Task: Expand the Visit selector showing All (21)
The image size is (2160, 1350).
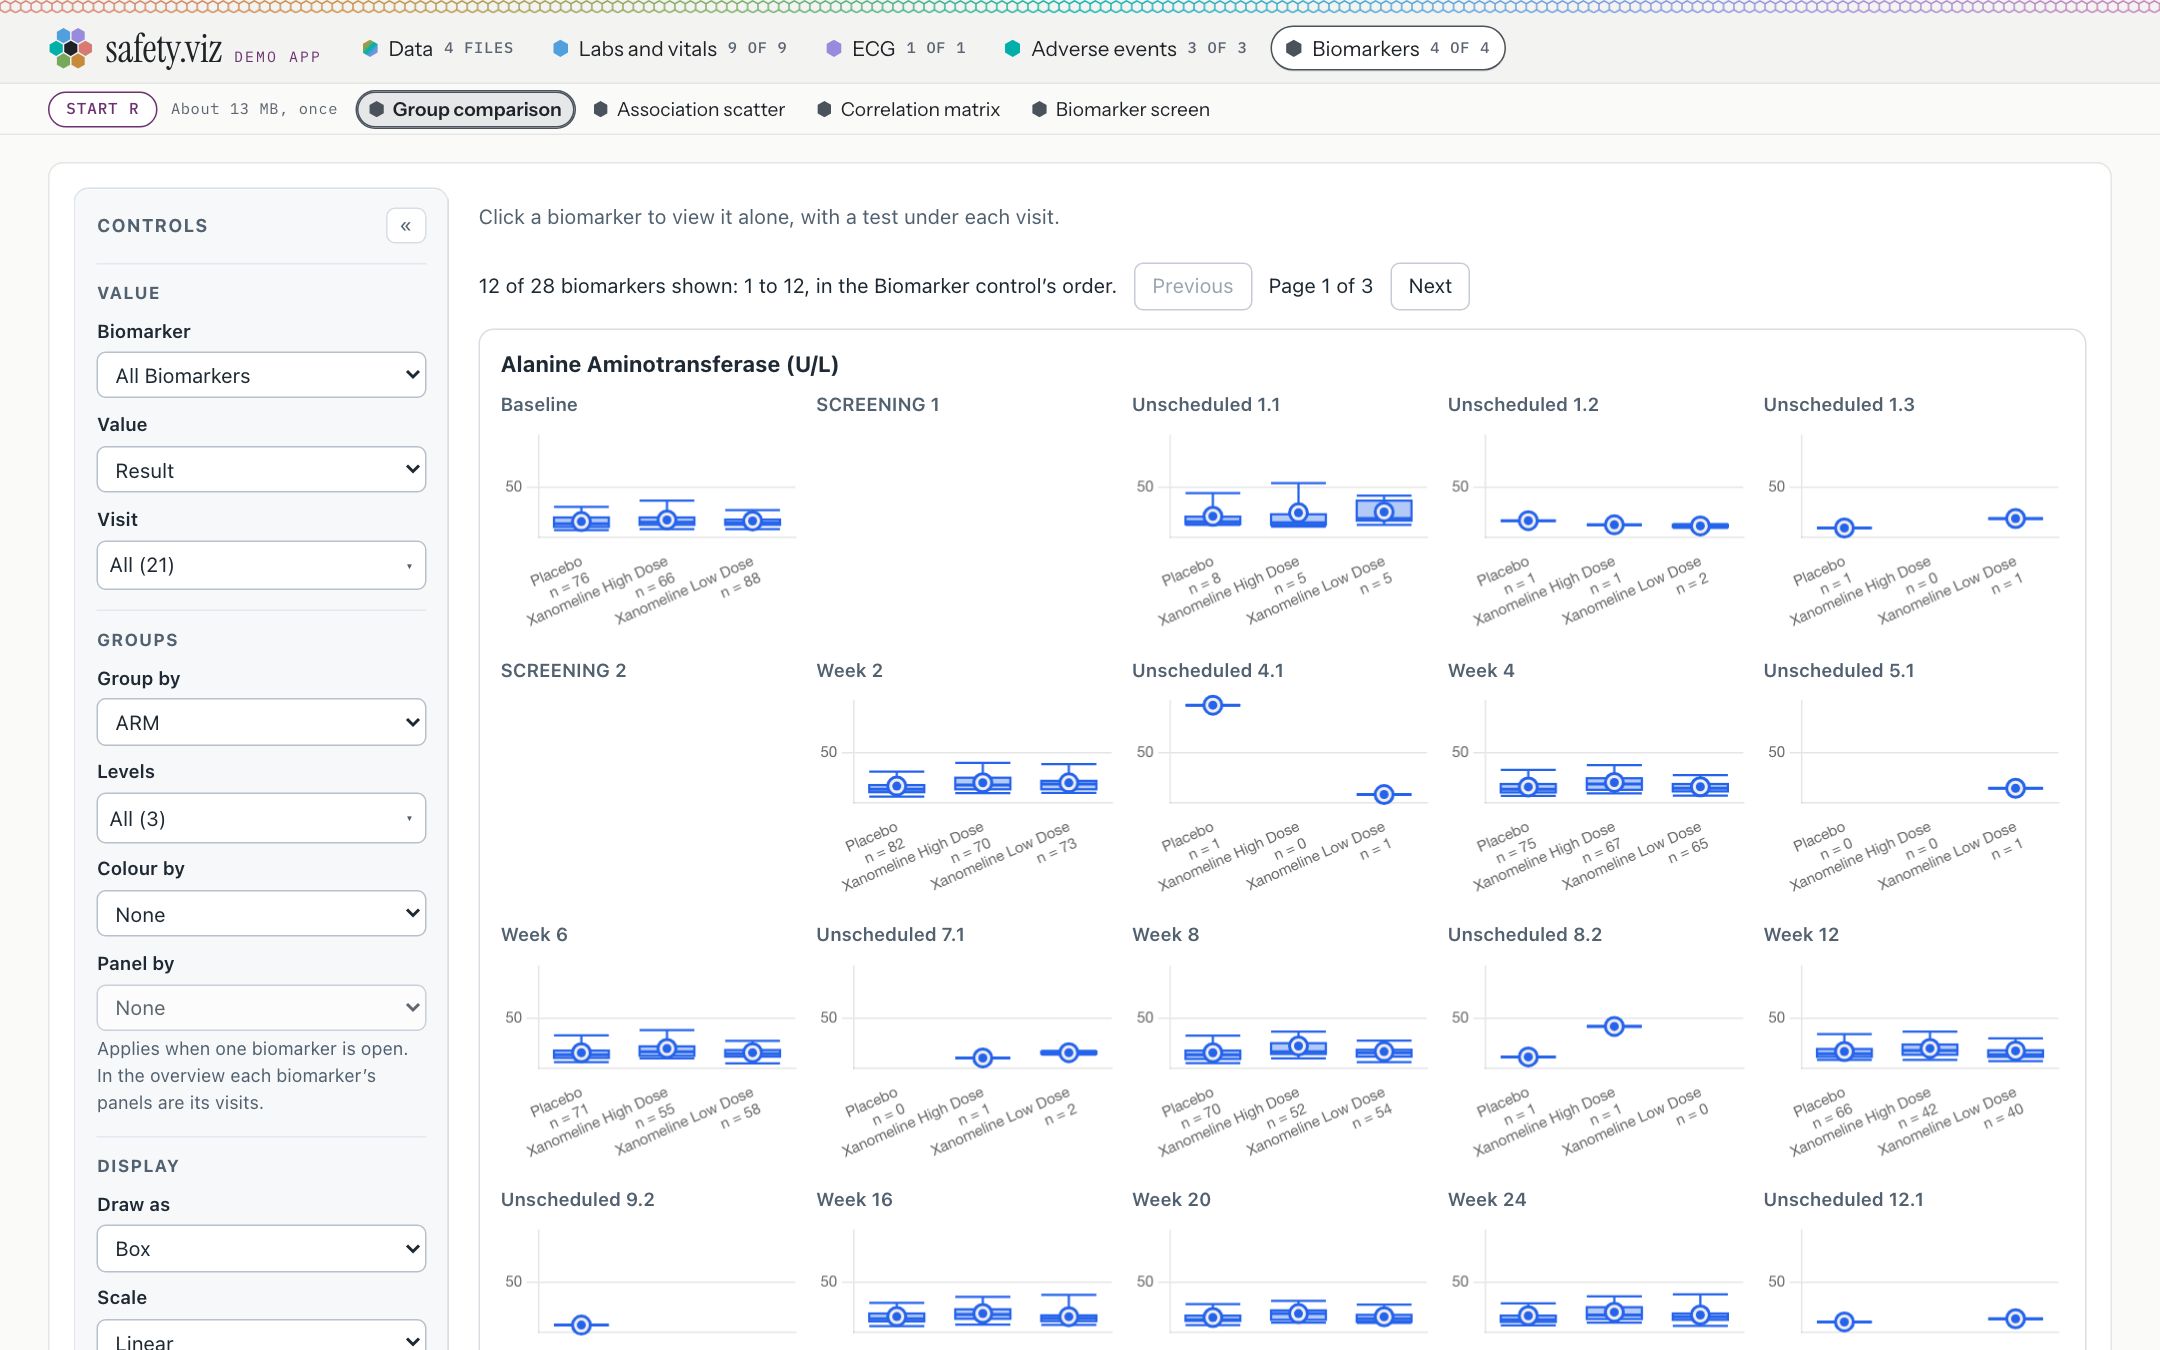Action: click(261, 565)
